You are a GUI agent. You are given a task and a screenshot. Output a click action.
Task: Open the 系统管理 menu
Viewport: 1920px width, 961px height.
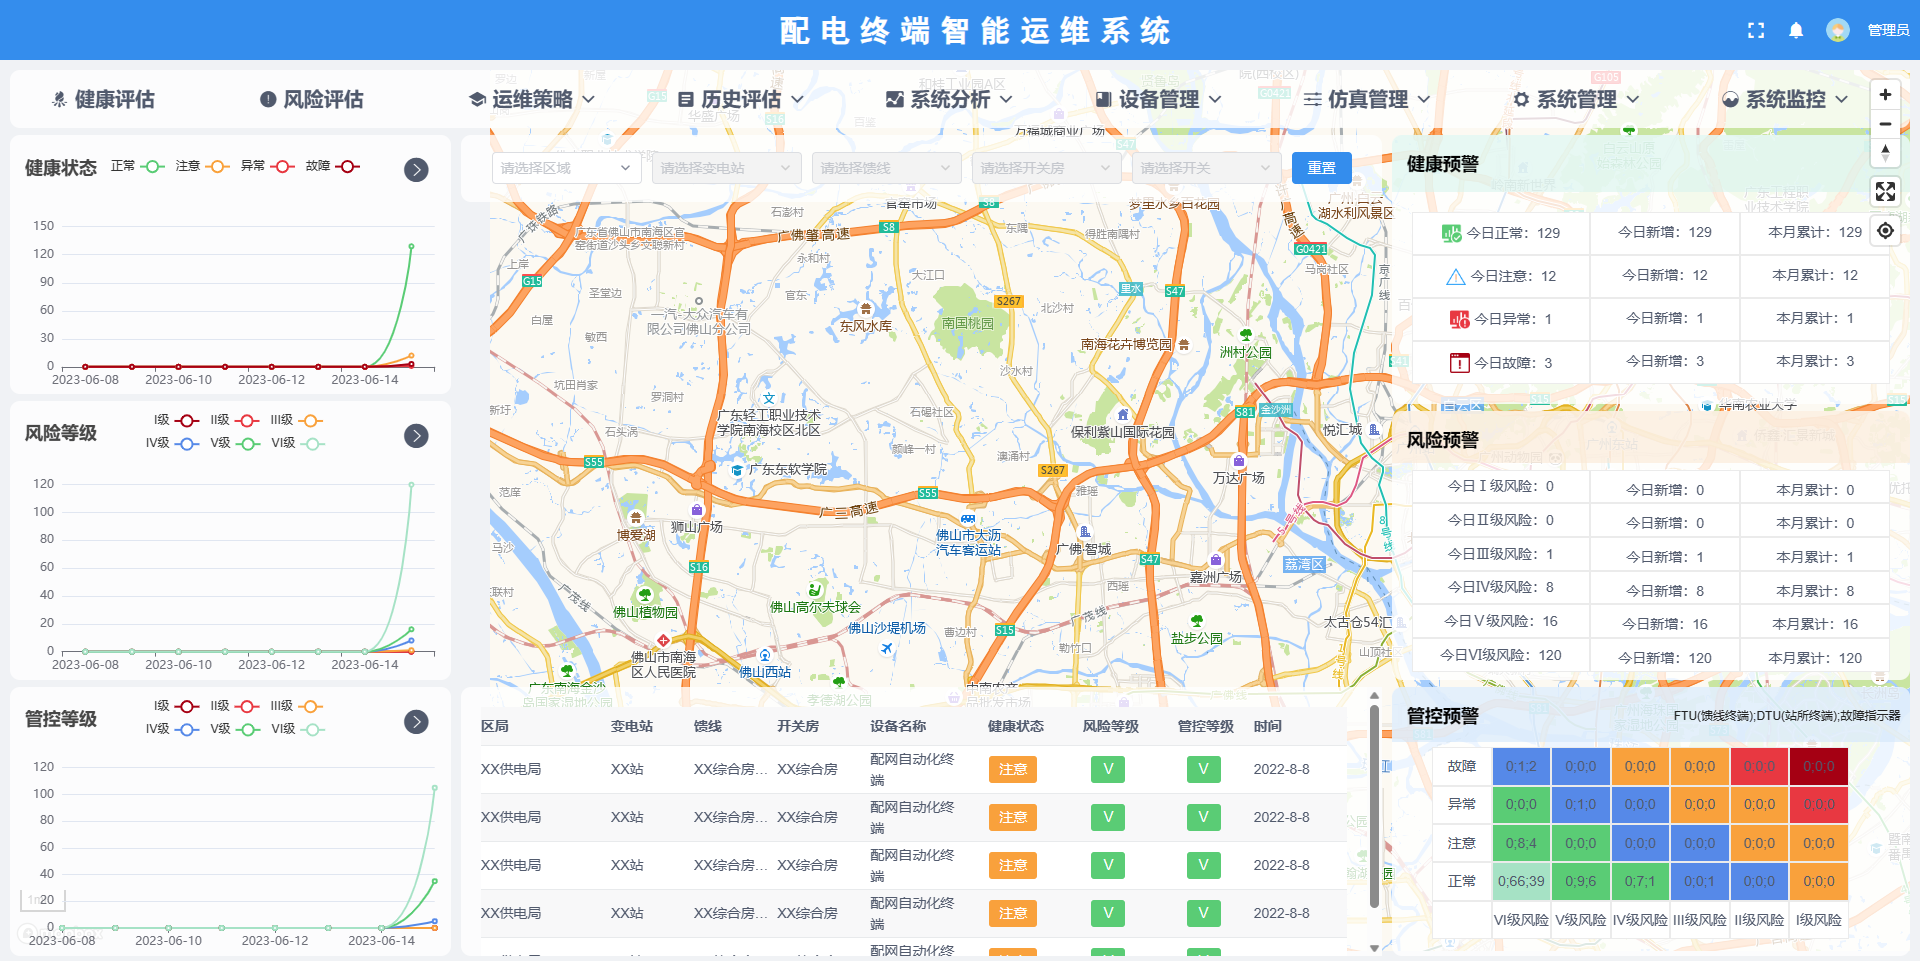tap(1576, 99)
